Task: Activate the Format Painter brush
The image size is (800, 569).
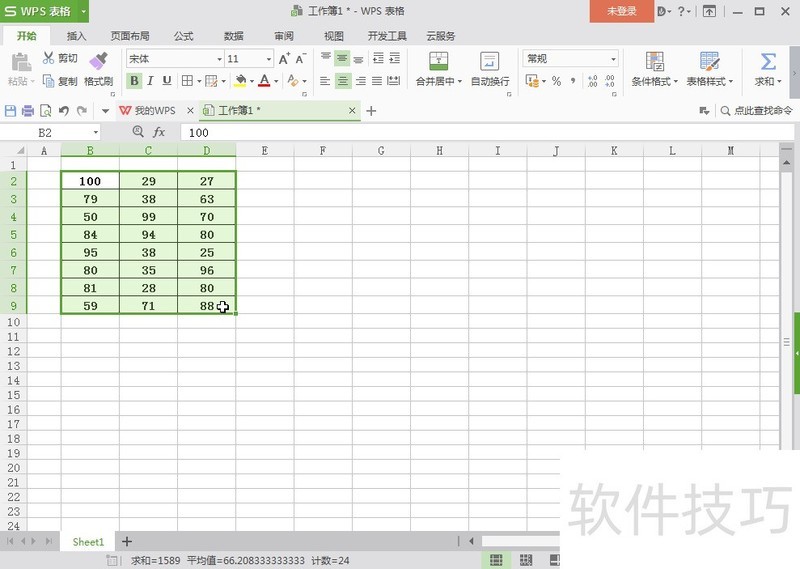Action: click(98, 61)
